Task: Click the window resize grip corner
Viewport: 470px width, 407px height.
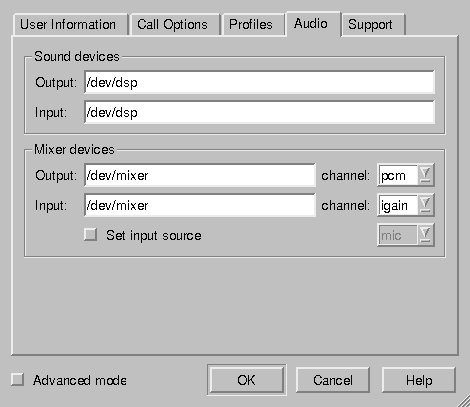Action: (x=463, y=400)
